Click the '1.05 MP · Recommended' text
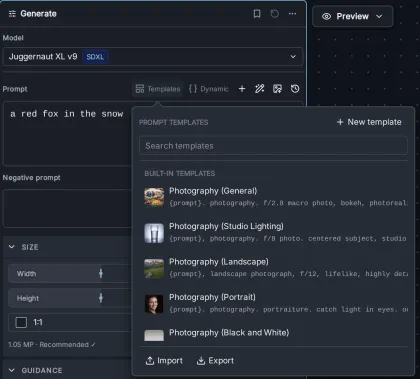This screenshot has width=420, height=379. pyautogui.click(x=49, y=344)
